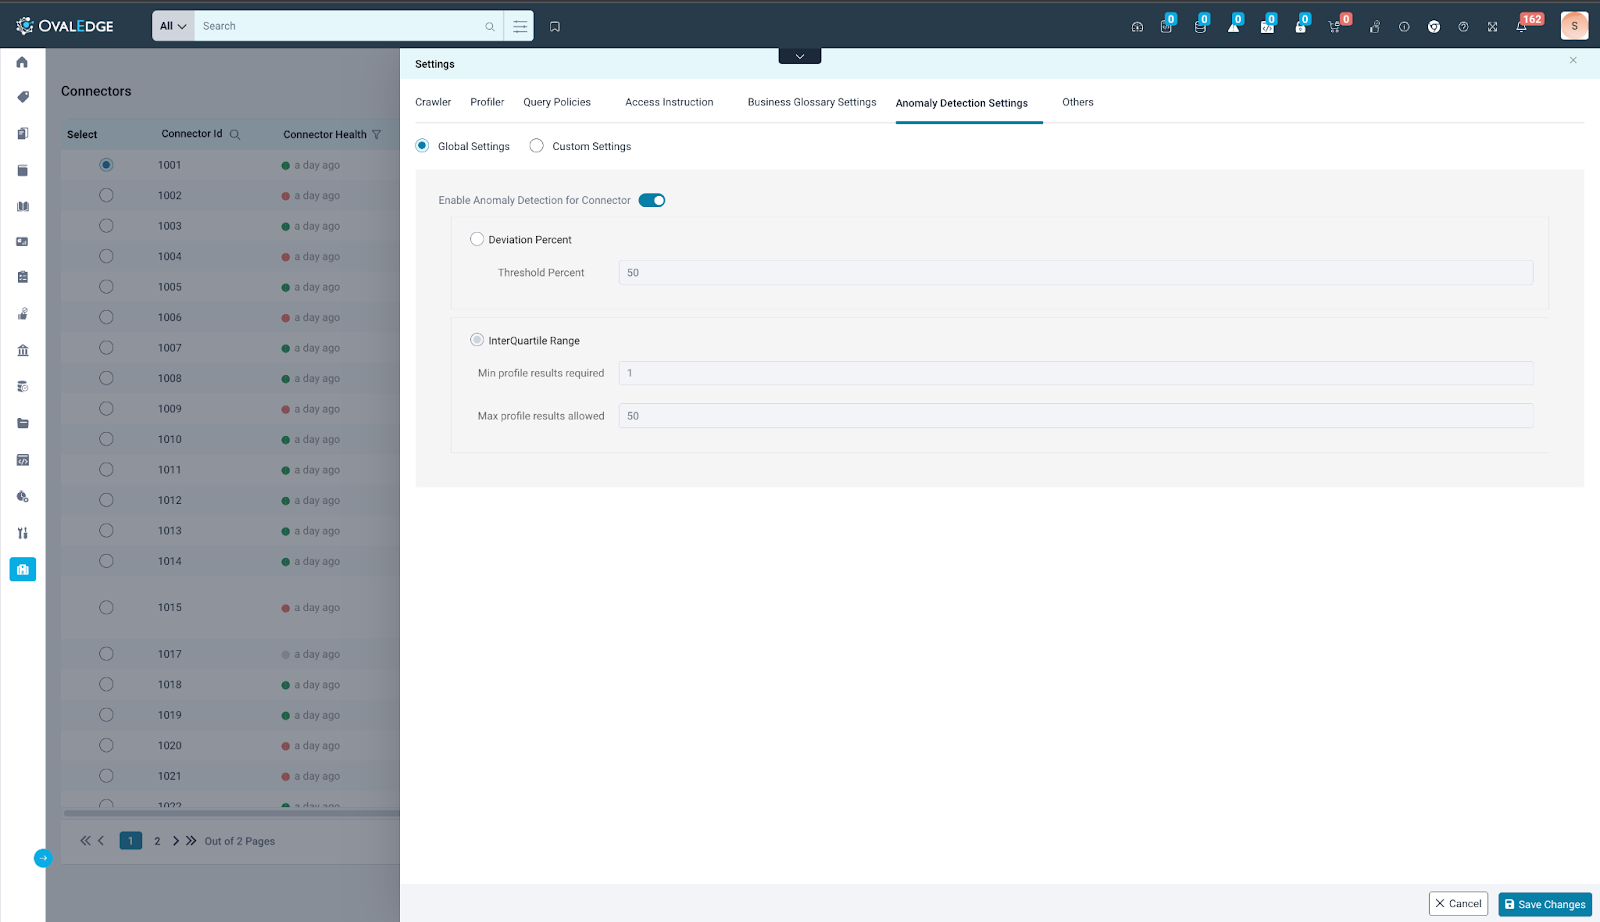The height and width of the screenshot is (922, 1600).
Task: Search by Connector Id magnifier icon
Action: click(235, 134)
